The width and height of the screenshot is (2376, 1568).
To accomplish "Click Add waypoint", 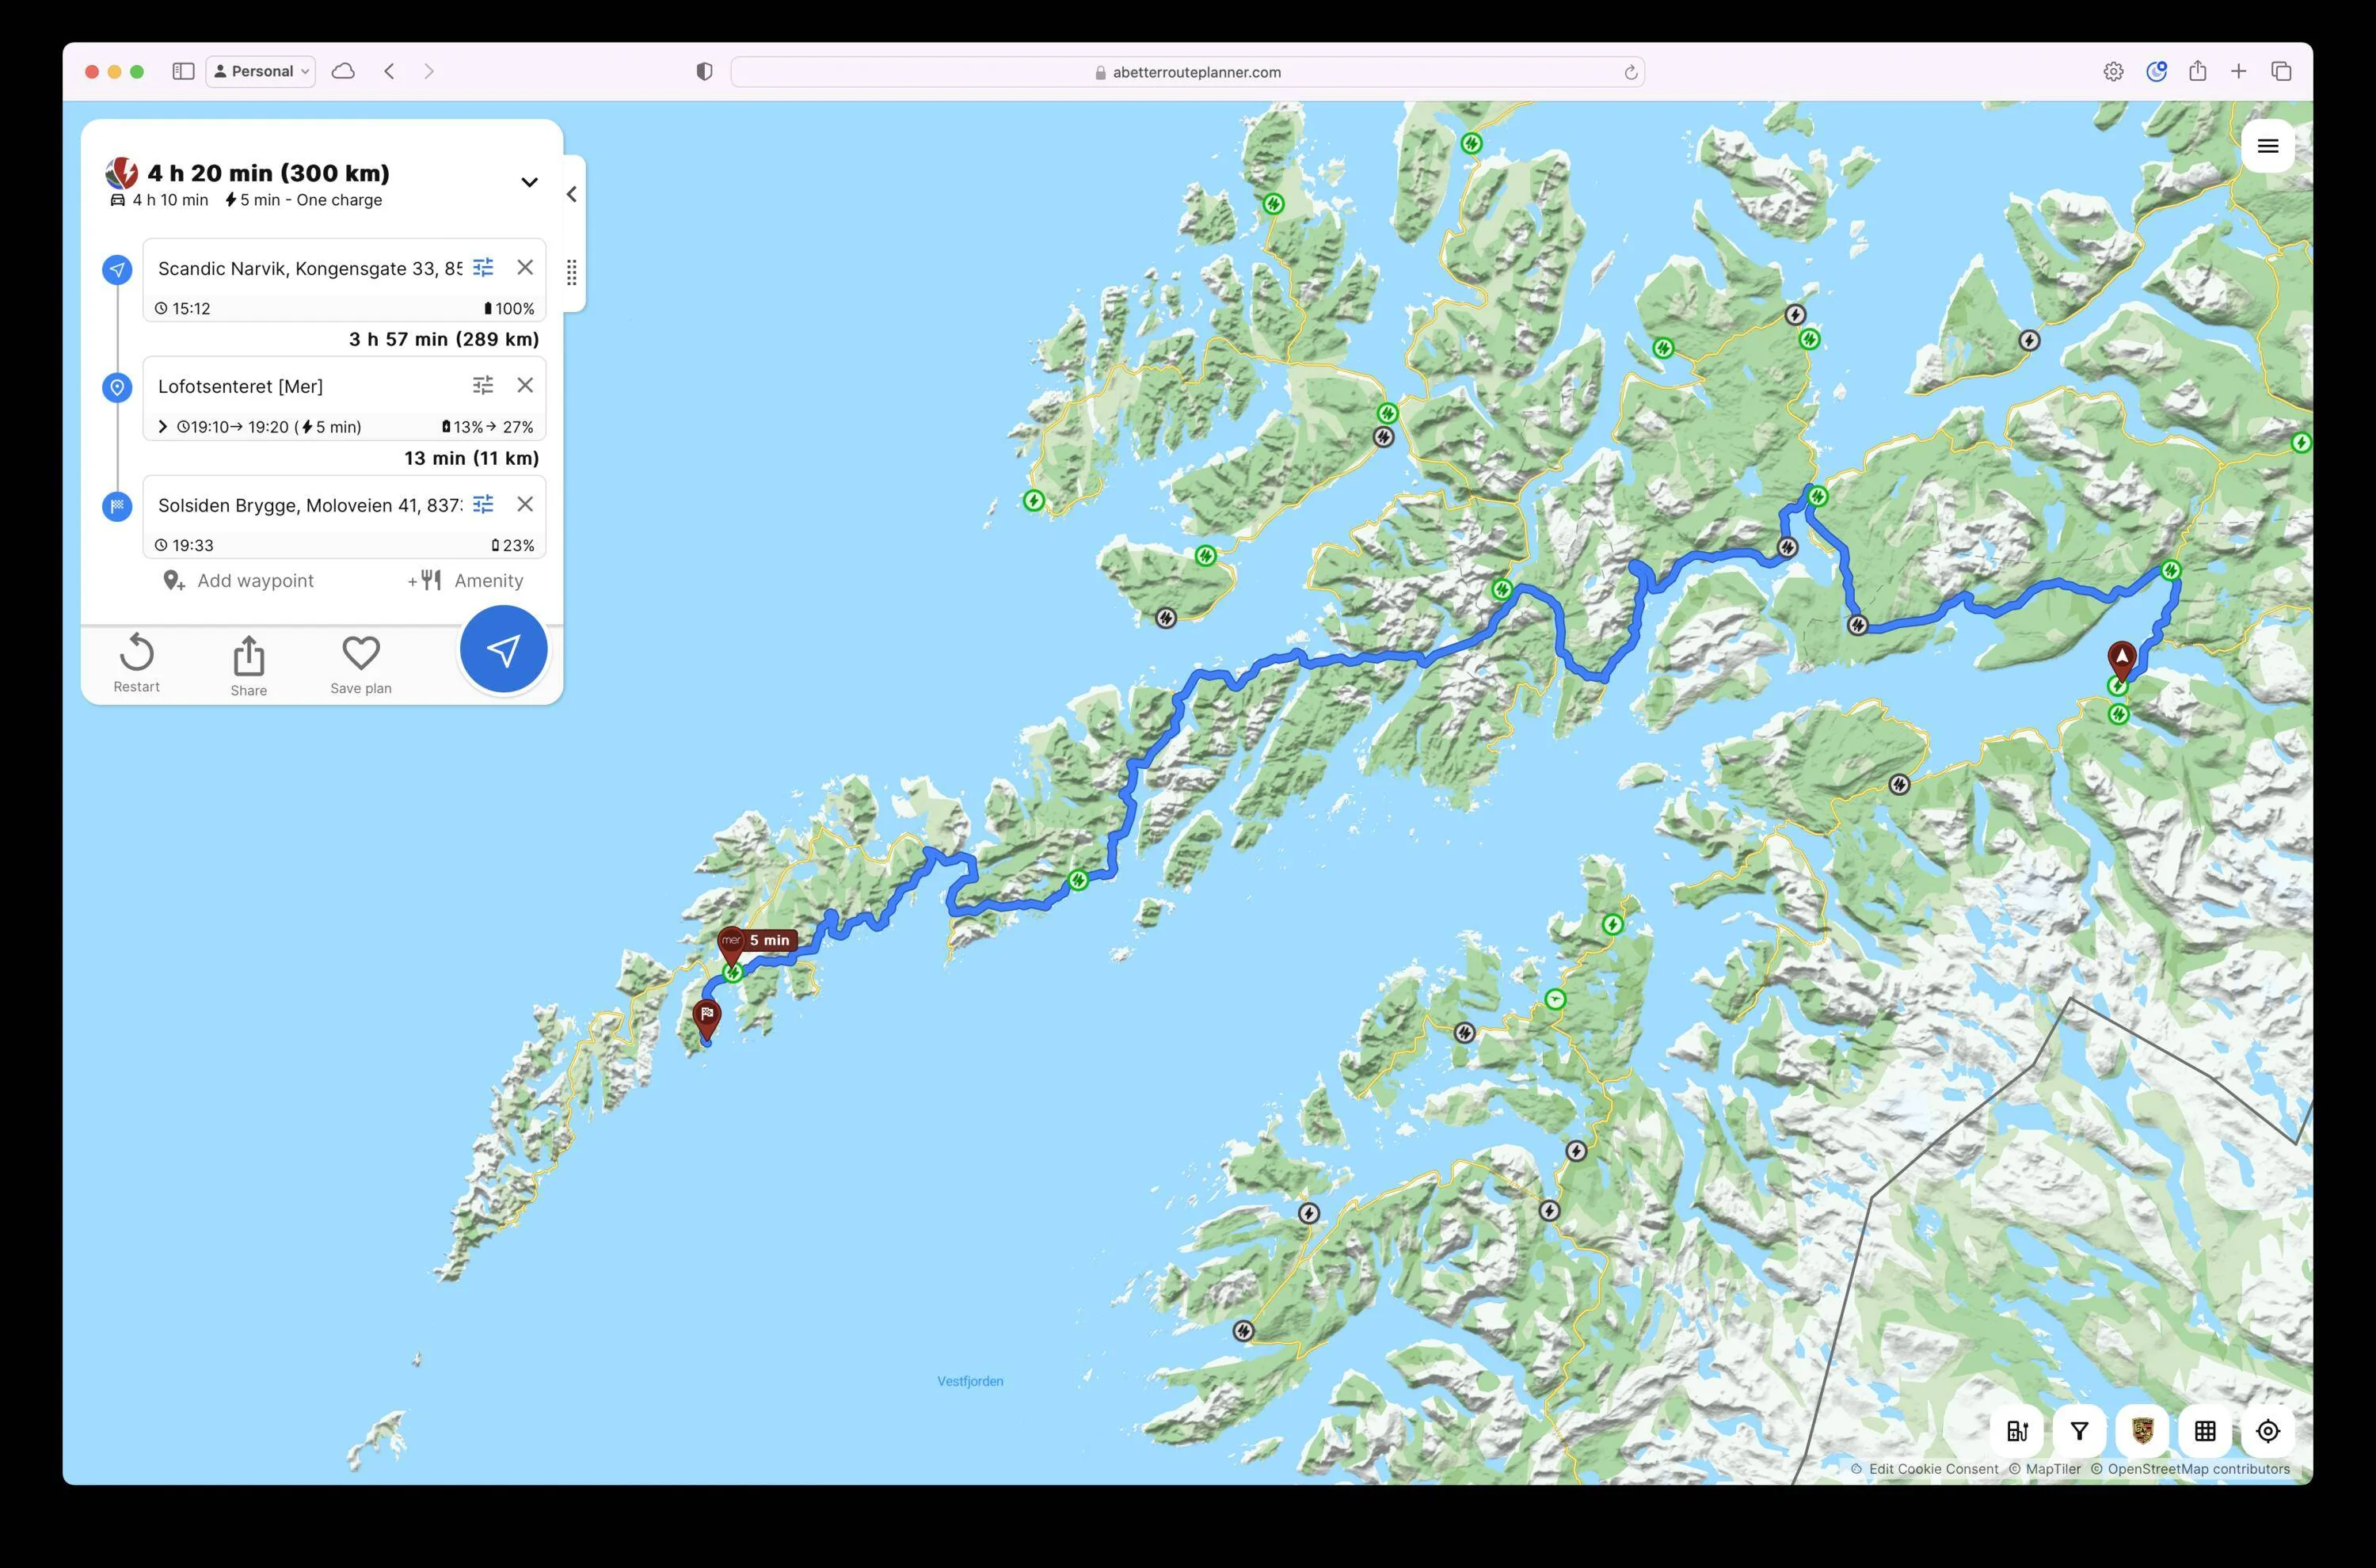I will click(239, 580).
